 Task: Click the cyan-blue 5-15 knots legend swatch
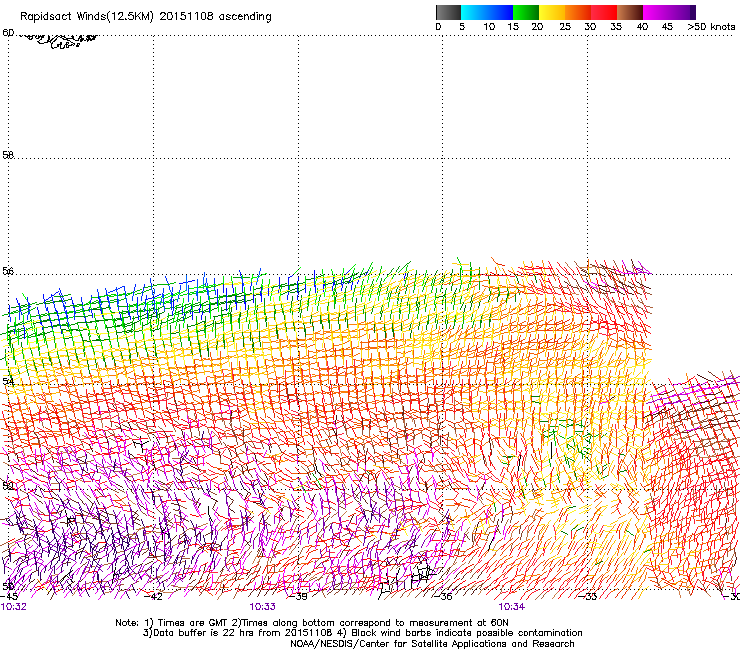487,12
